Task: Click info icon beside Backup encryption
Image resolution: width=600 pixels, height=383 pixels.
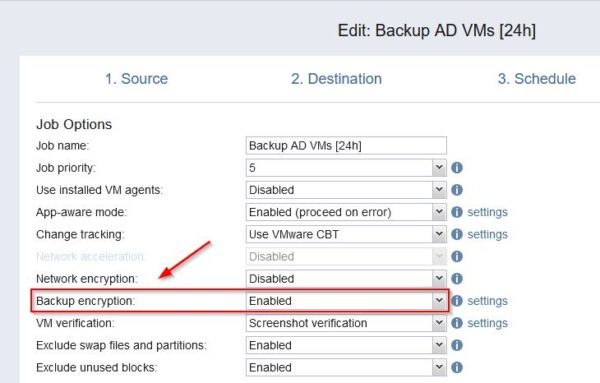Action: point(457,301)
